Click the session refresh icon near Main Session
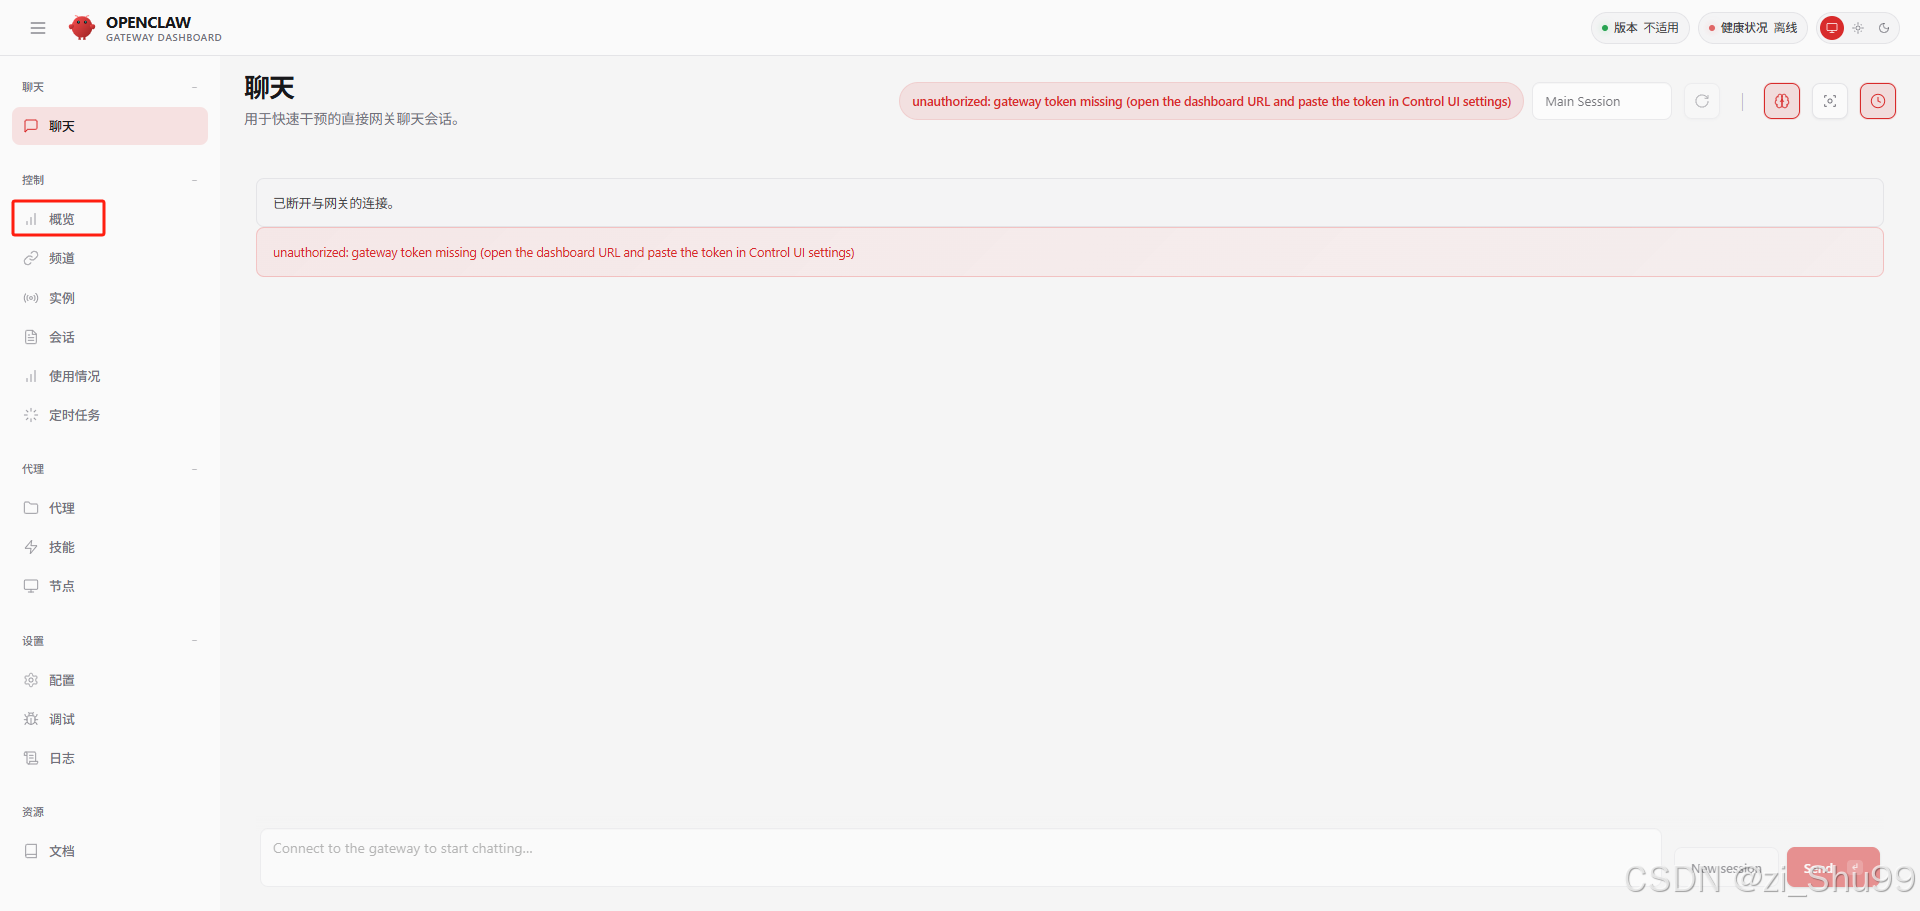This screenshot has height=911, width=1920. [x=1701, y=100]
